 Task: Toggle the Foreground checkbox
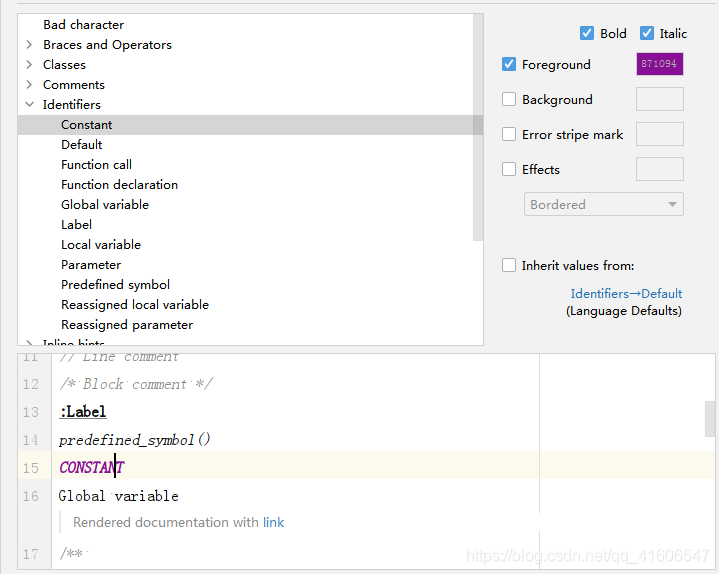509,64
